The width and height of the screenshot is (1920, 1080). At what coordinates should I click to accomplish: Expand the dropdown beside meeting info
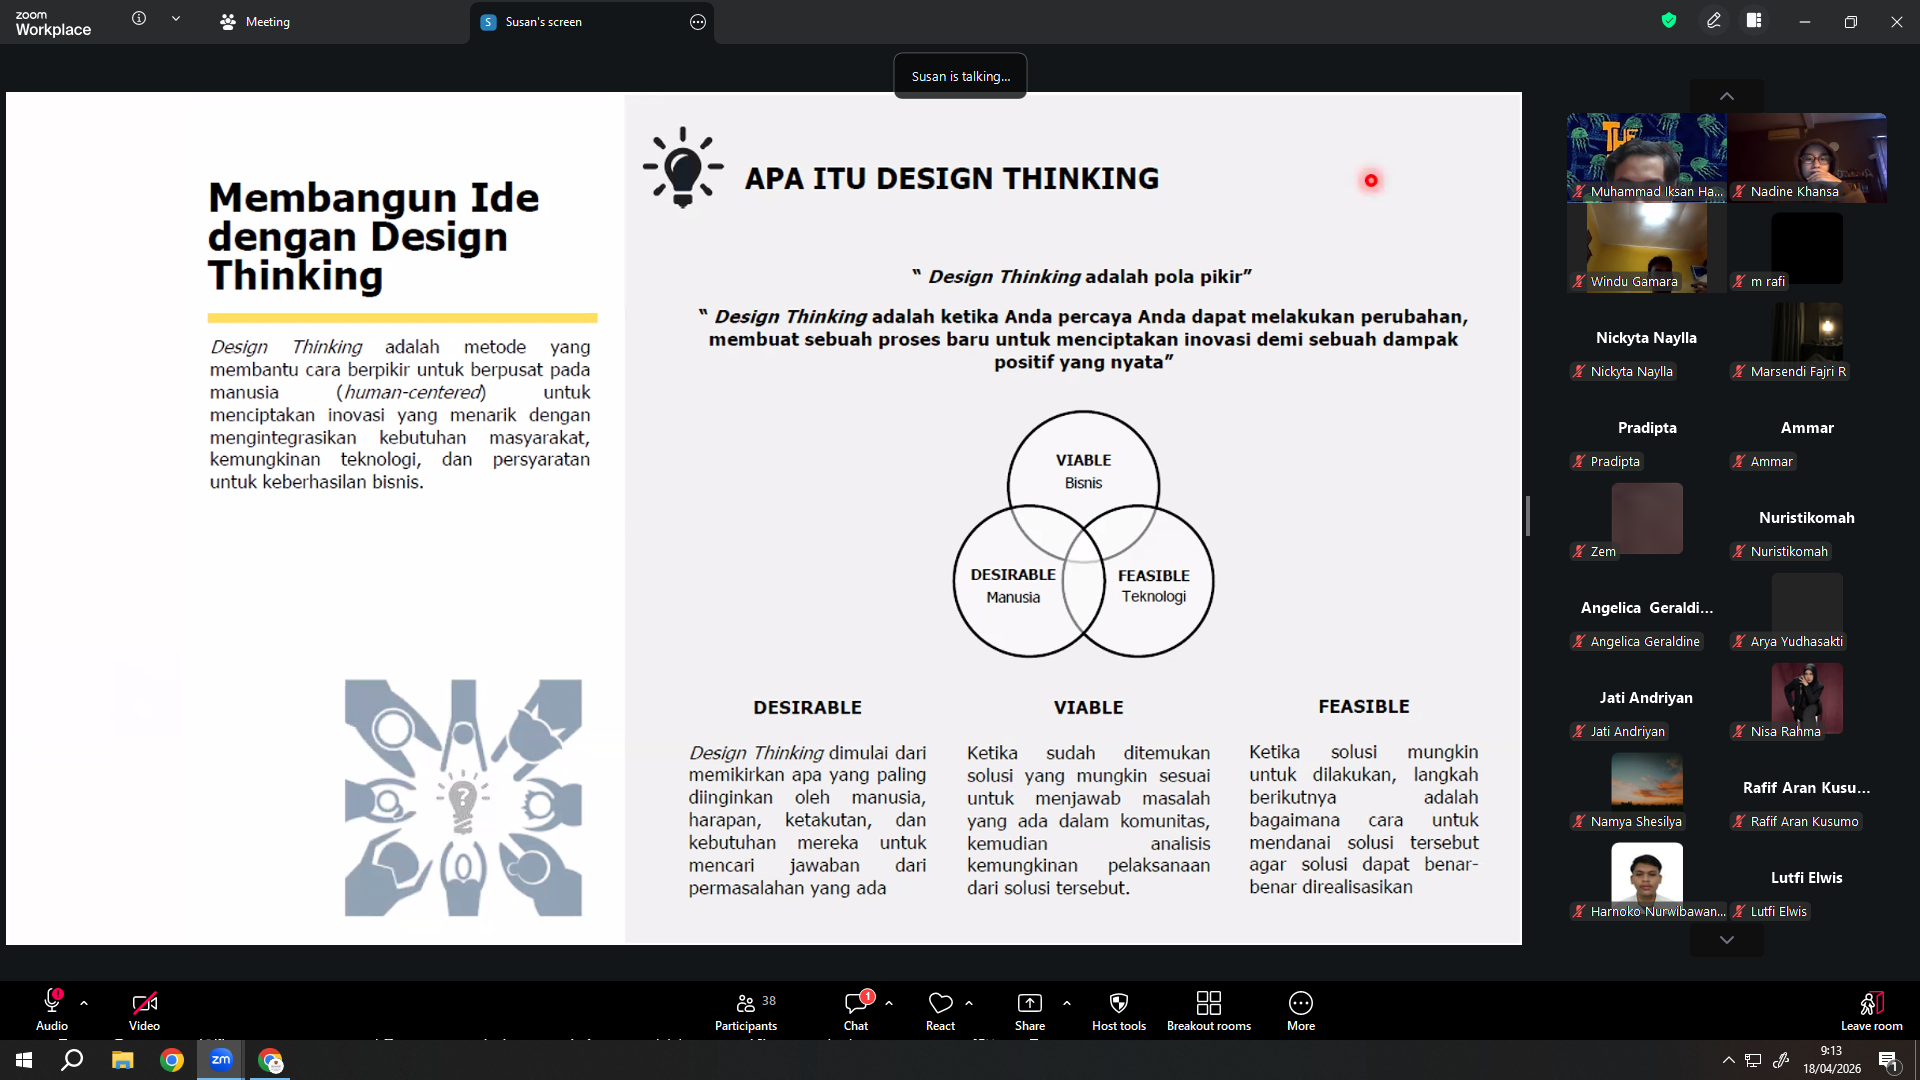point(176,18)
